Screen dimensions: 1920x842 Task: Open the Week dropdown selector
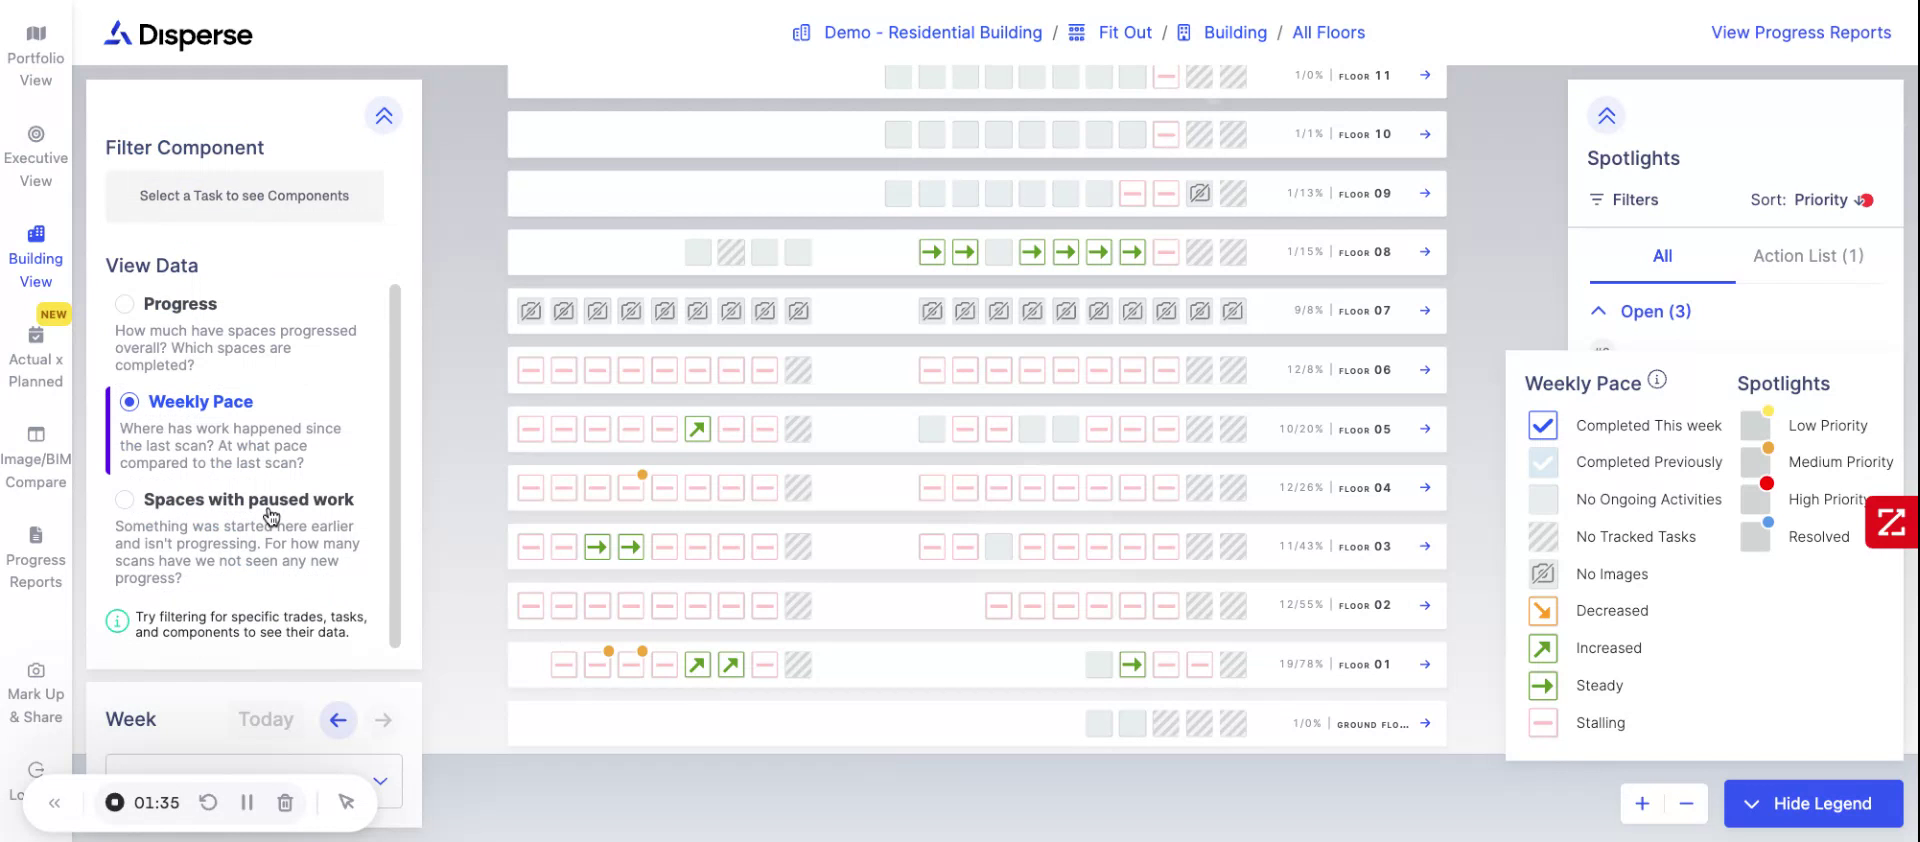(x=380, y=781)
